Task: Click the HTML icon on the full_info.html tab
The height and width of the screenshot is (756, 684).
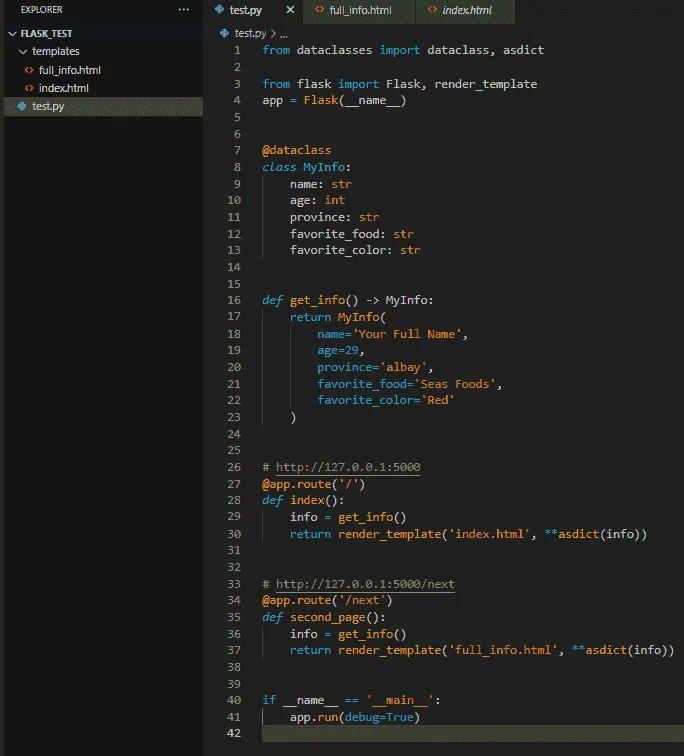Action: (319, 10)
